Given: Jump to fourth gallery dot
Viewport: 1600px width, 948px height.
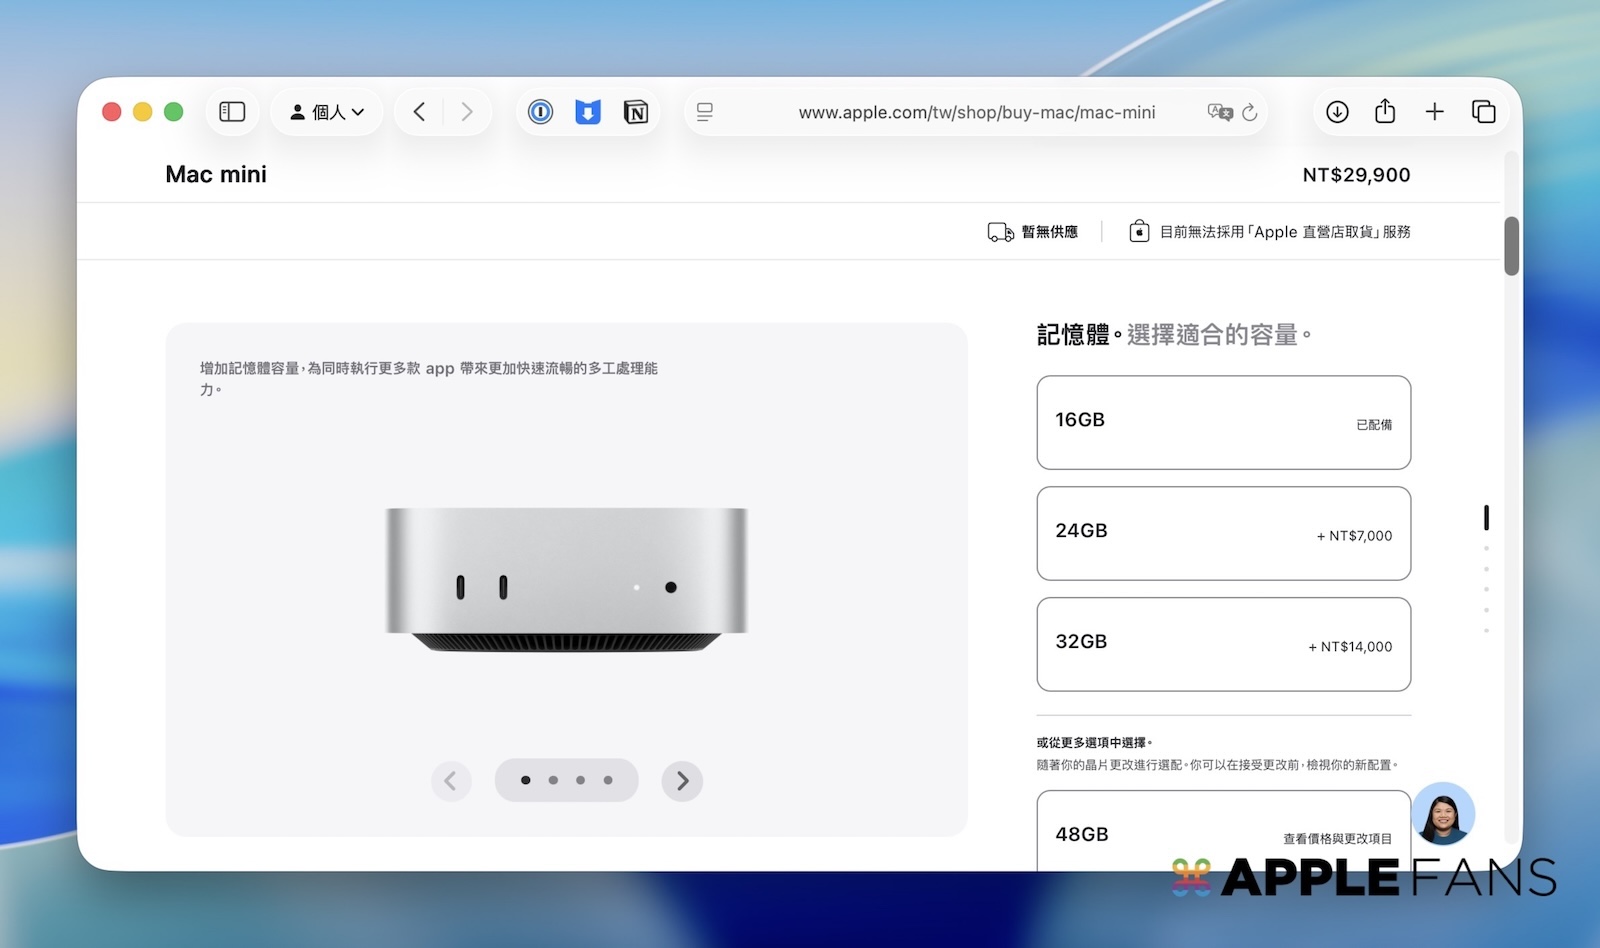Looking at the screenshot, I should pyautogui.click(x=608, y=780).
